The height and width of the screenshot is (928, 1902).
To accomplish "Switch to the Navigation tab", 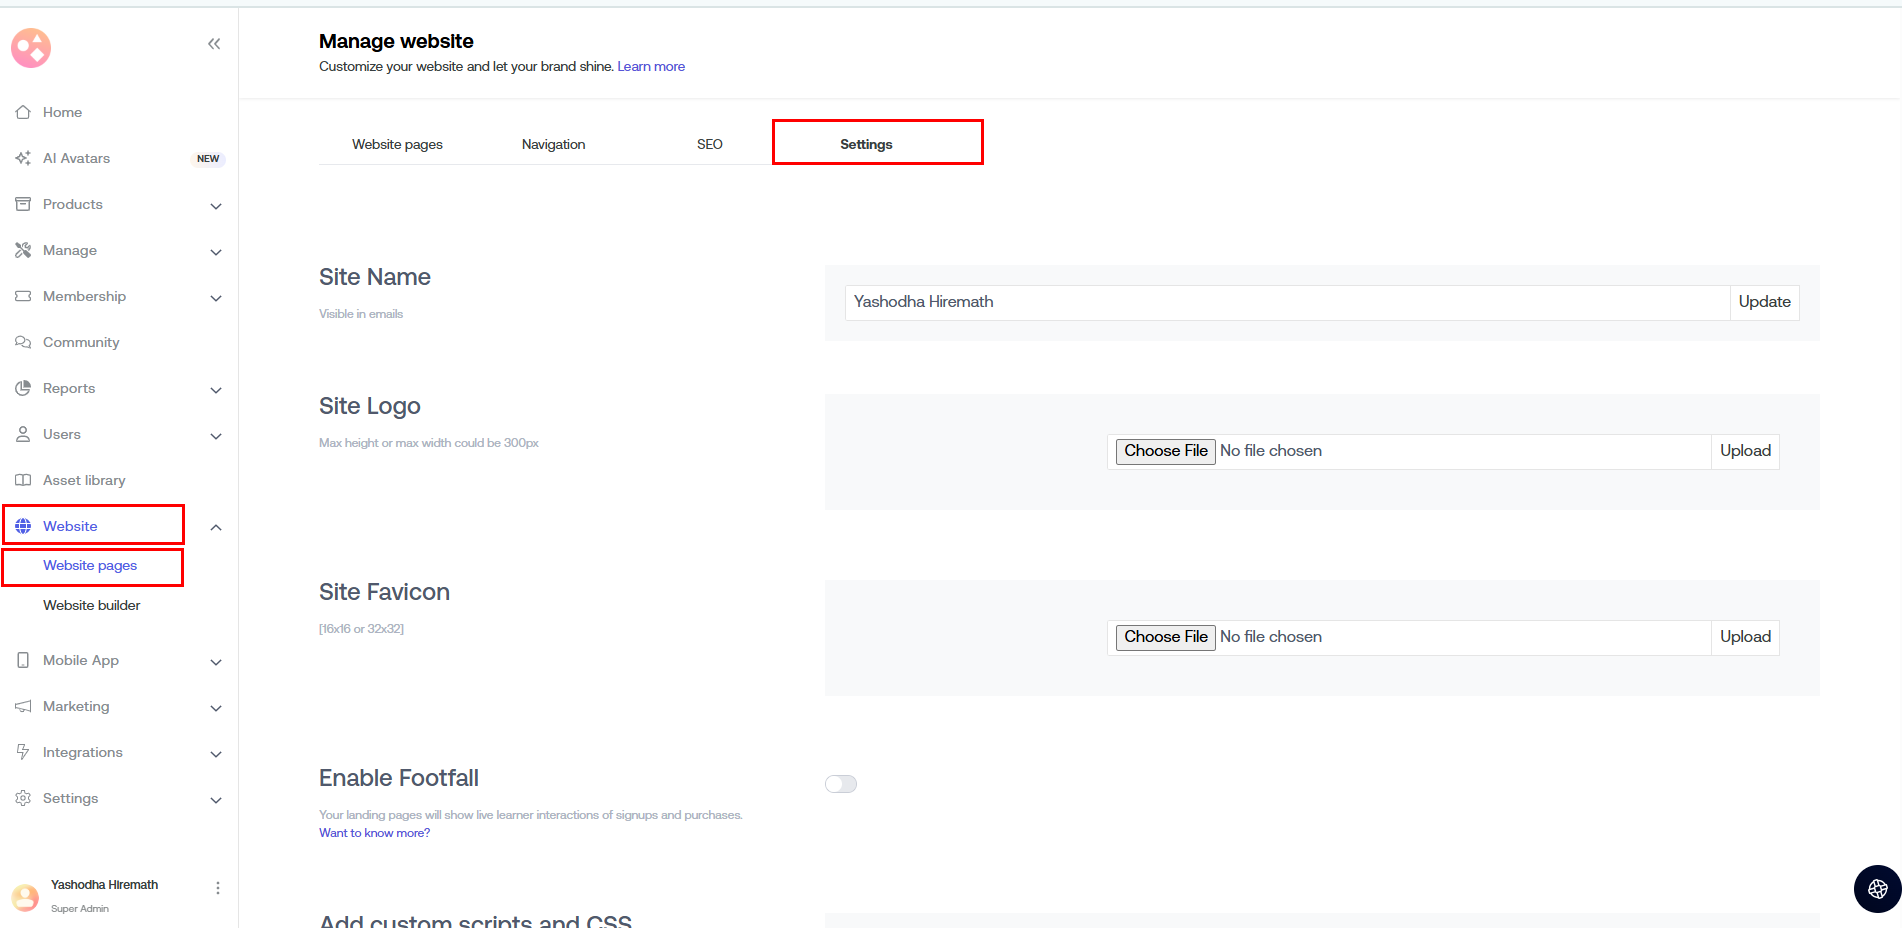I will pos(553,144).
